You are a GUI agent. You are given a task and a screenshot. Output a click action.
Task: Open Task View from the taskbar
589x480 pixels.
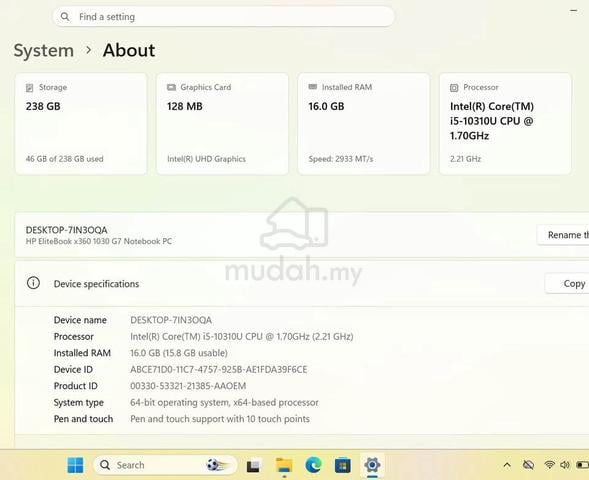click(x=253, y=466)
